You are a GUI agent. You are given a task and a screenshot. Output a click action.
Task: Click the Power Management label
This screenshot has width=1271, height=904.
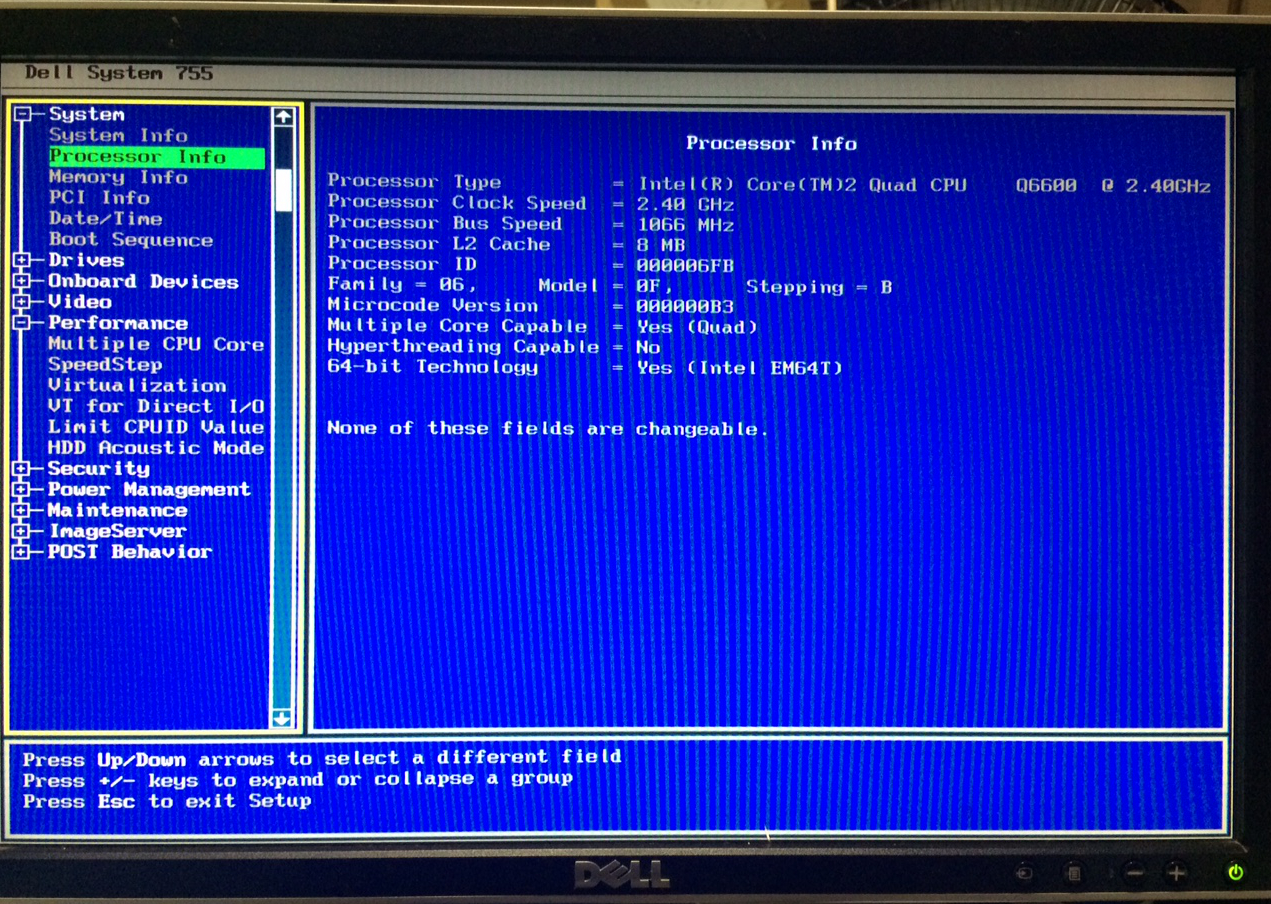150,489
